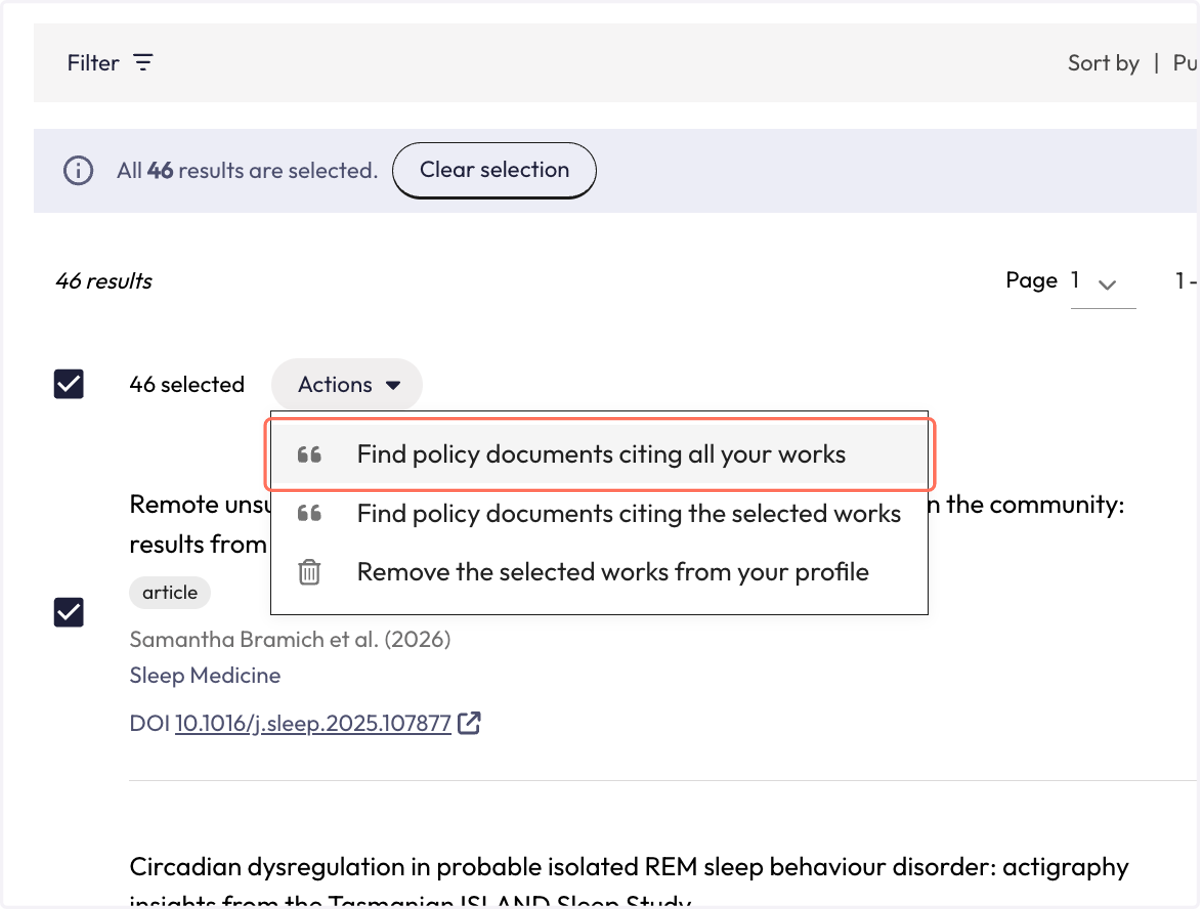Toggle the select-all checkbox beside 46 selected
Screen dimensions: 1200x909
point(69,384)
